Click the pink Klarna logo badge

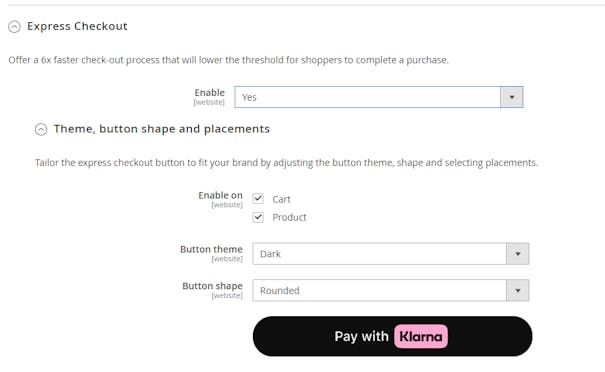421,336
